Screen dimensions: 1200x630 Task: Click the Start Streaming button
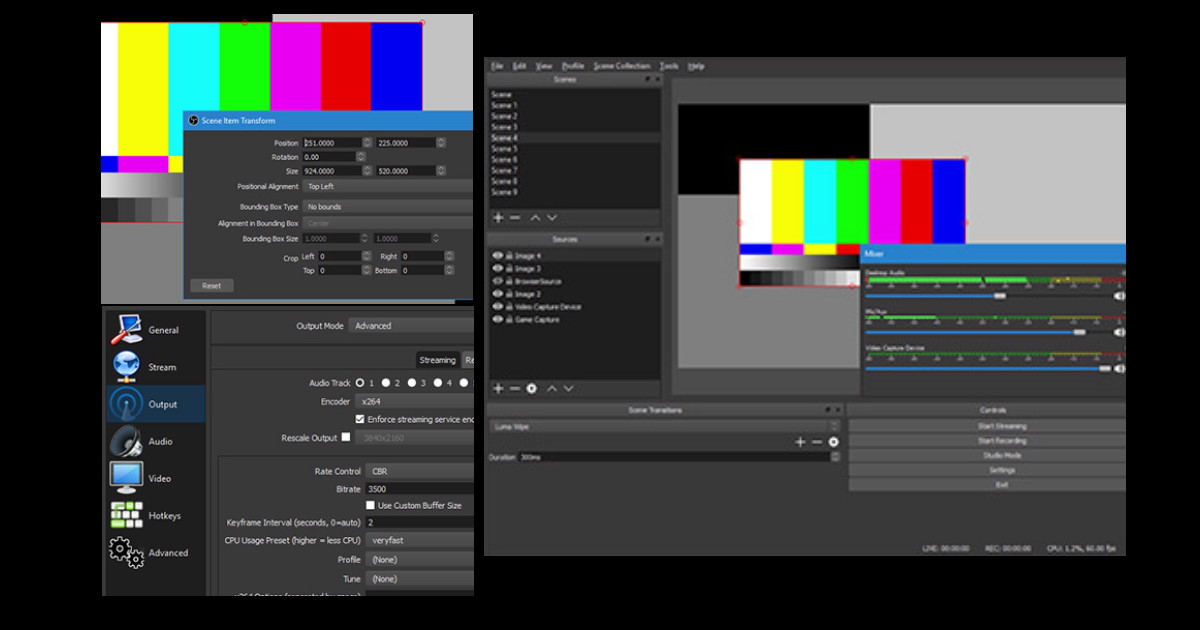point(987,426)
